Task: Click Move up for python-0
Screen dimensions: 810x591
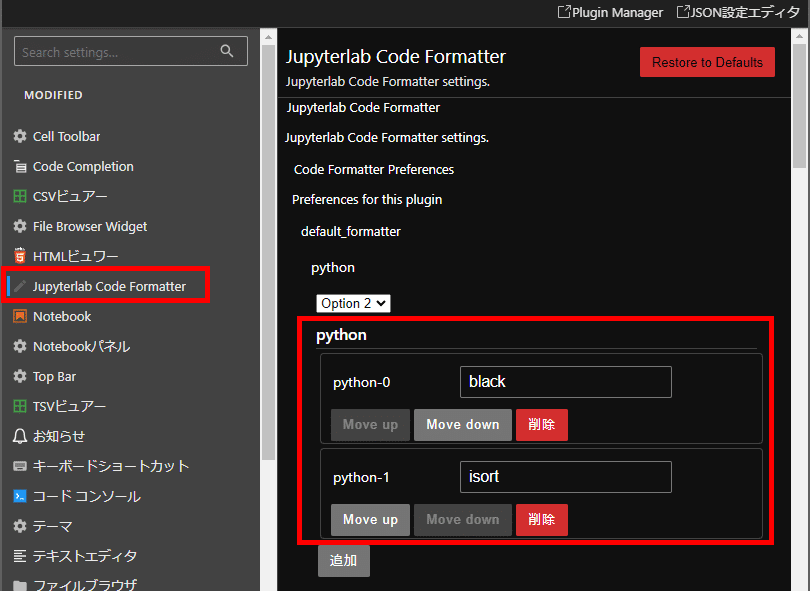Action: click(x=370, y=425)
